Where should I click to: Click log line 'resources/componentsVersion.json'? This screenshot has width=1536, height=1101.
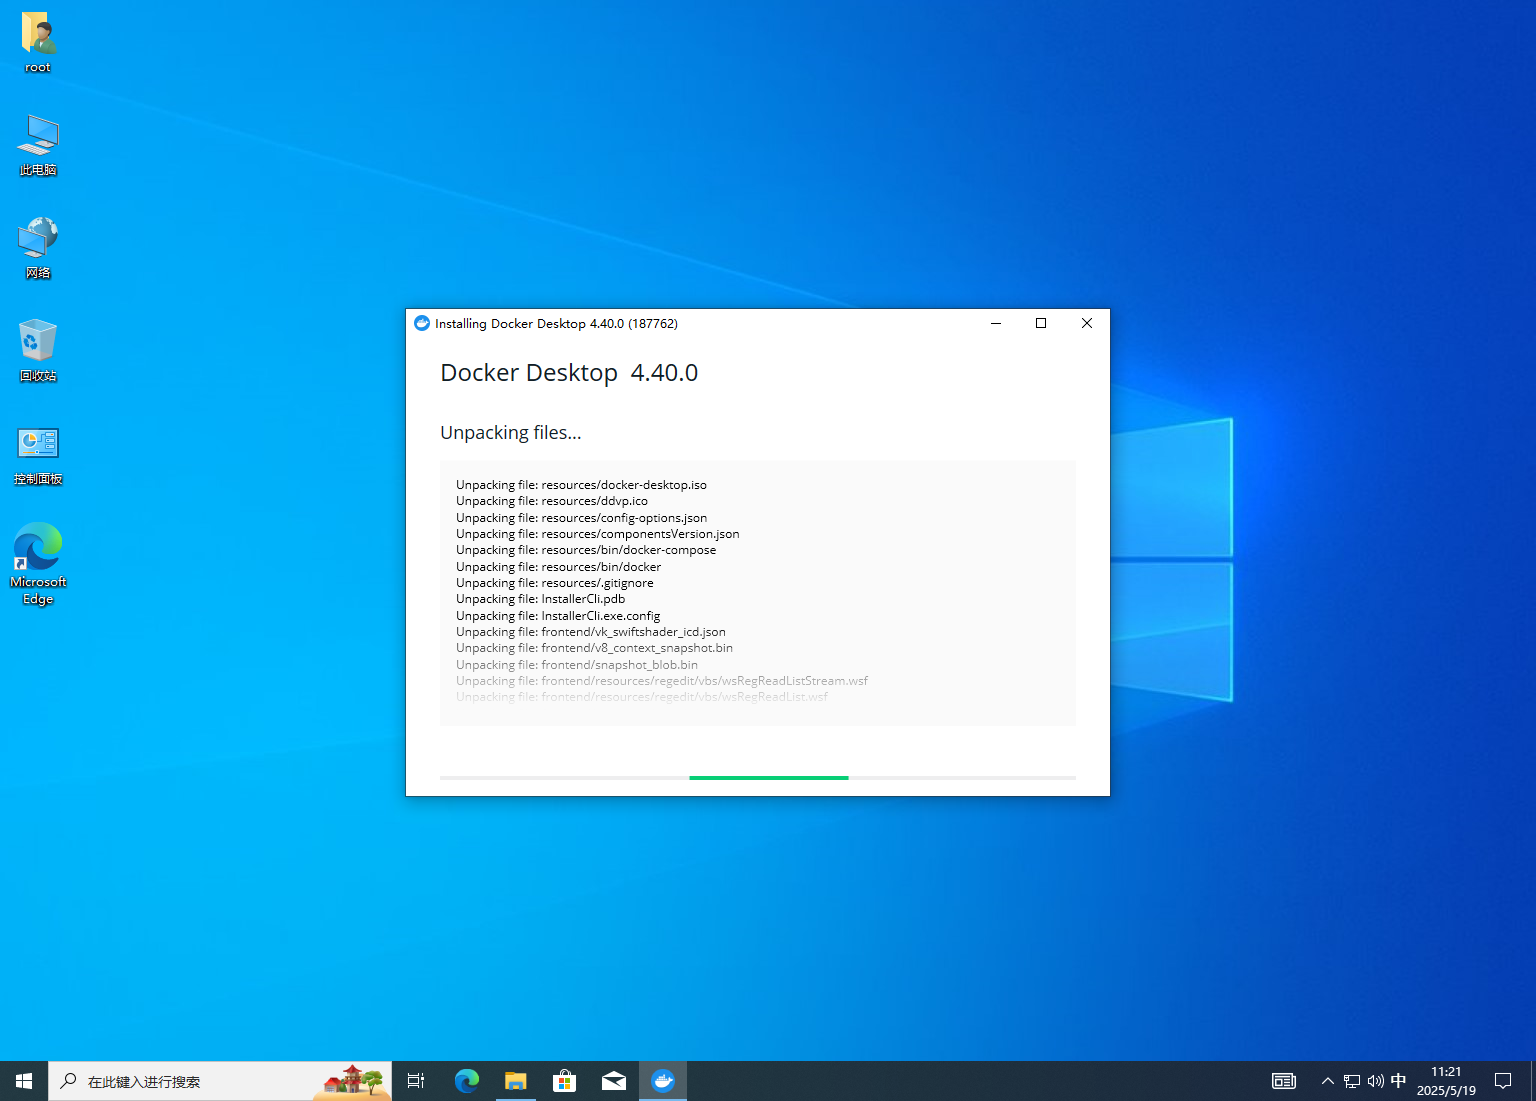click(x=598, y=534)
